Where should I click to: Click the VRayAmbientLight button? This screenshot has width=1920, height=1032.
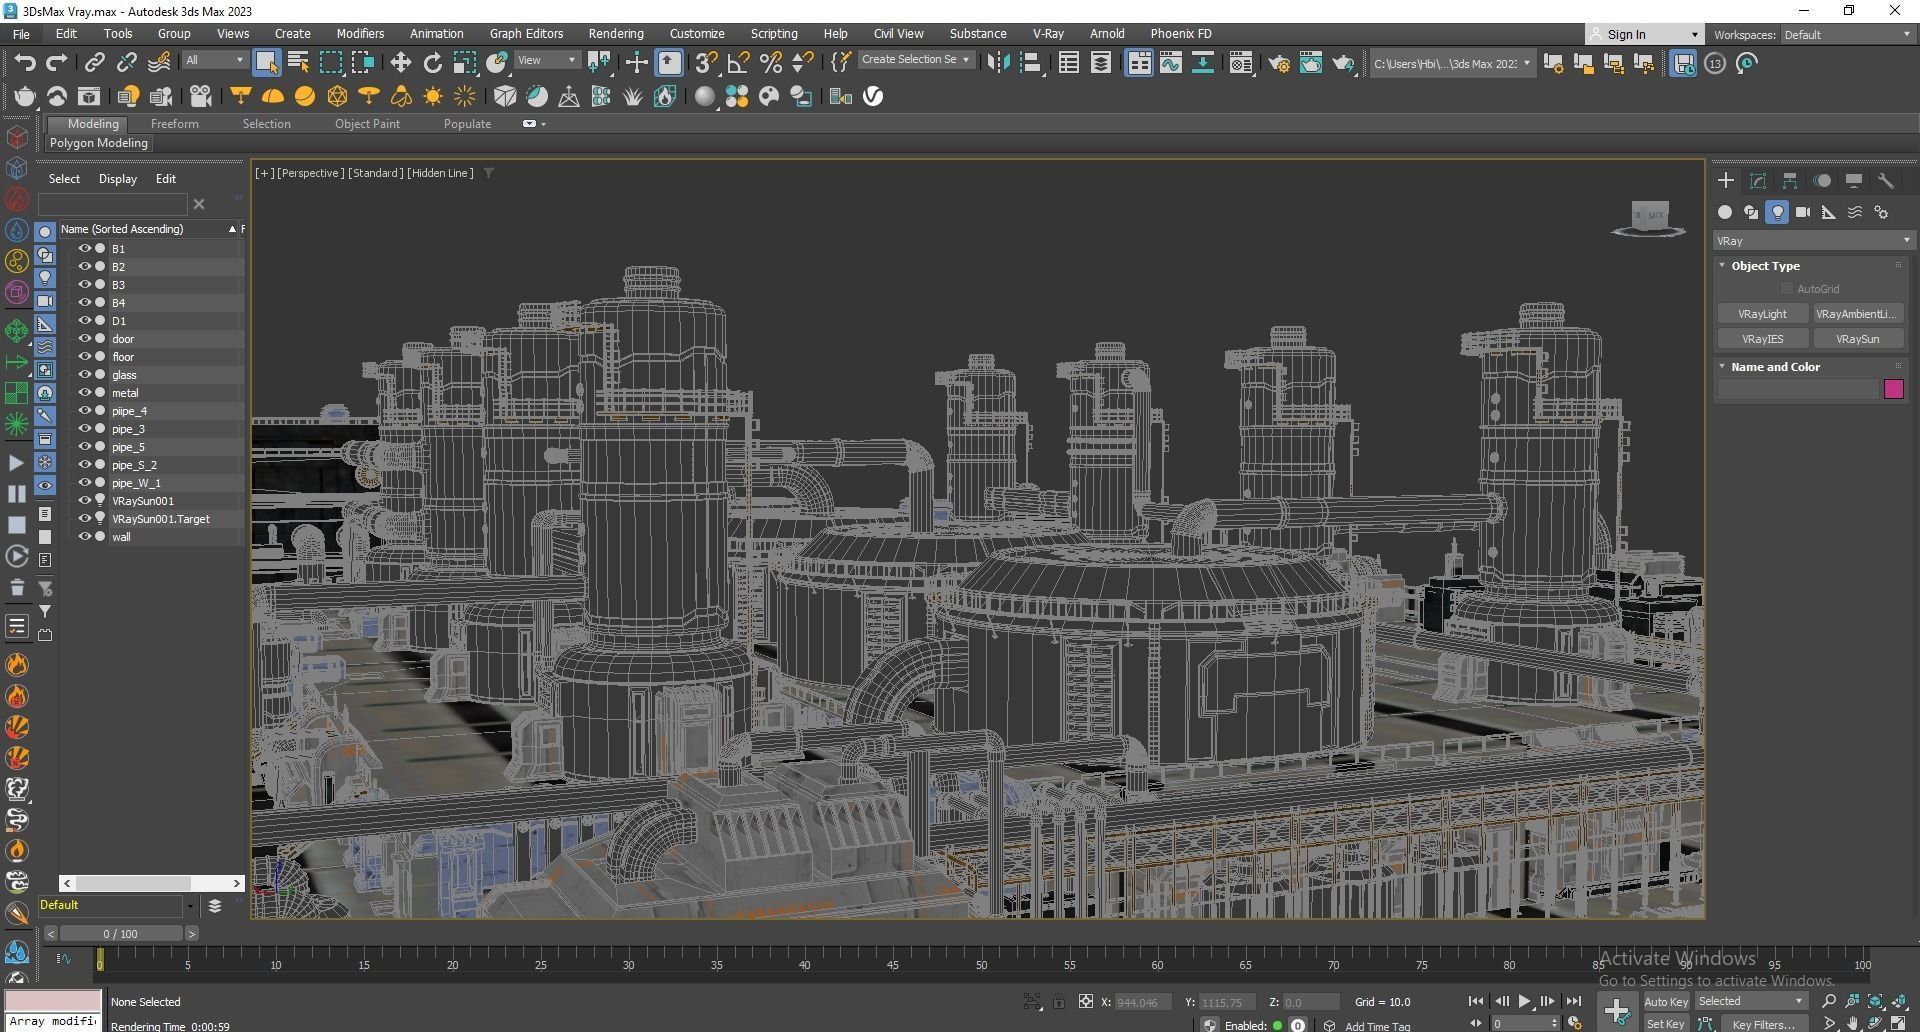(x=1857, y=314)
